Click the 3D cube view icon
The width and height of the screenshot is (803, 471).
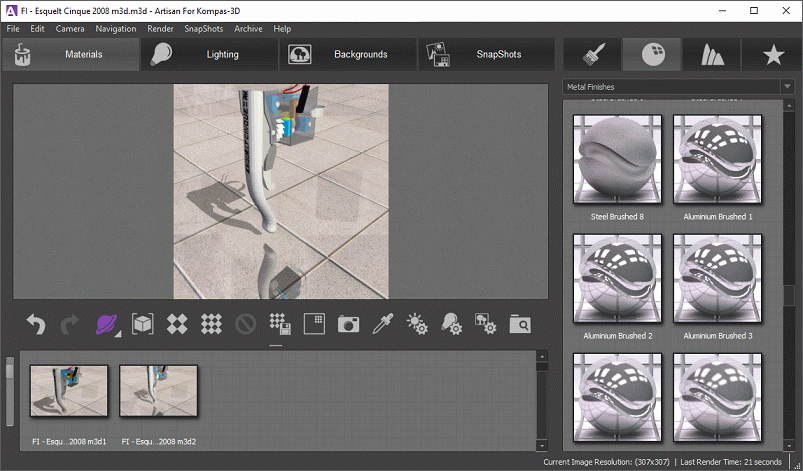(x=143, y=324)
